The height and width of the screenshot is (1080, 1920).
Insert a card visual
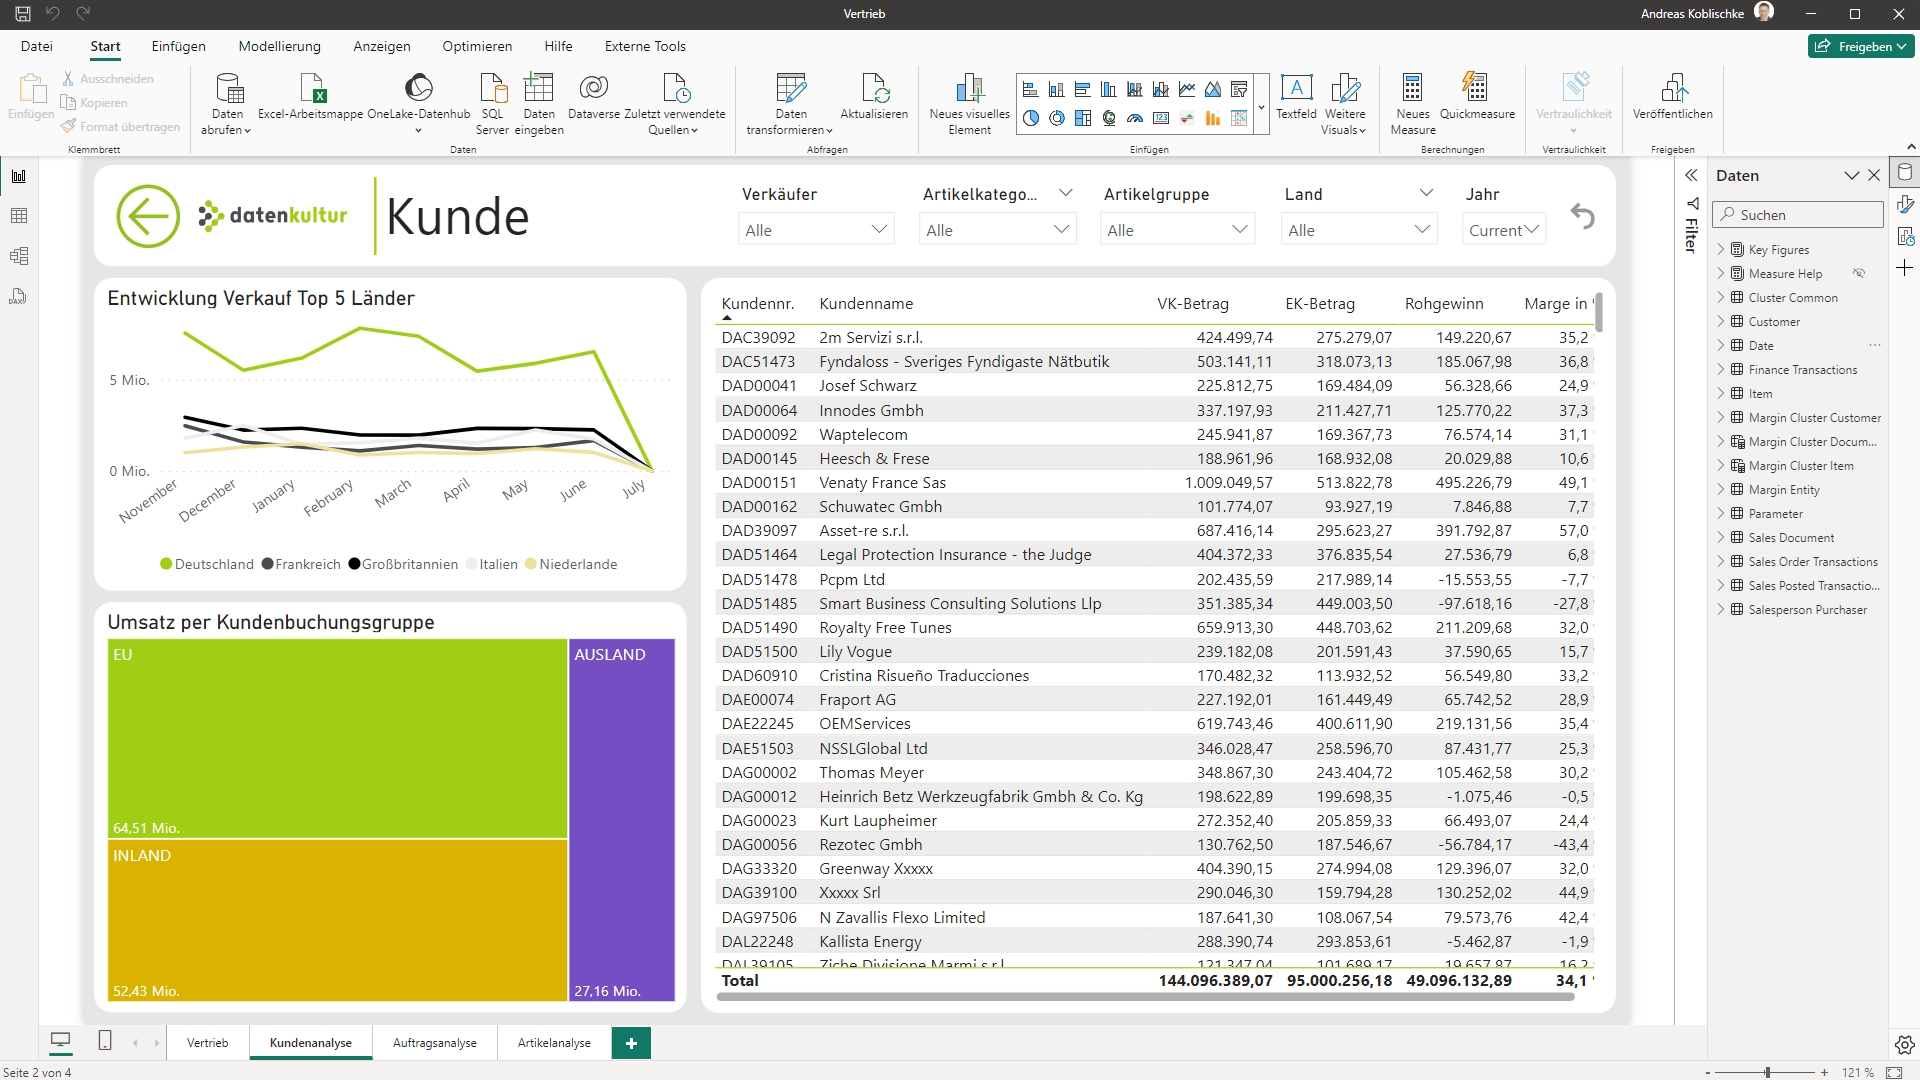click(x=1161, y=117)
